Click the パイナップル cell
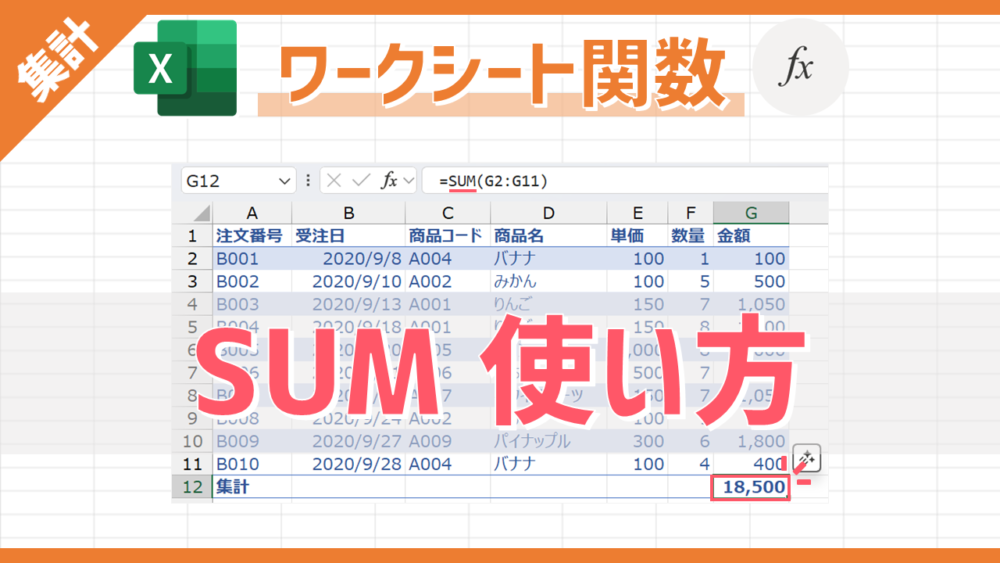1000x563 pixels. (x=548, y=441)
